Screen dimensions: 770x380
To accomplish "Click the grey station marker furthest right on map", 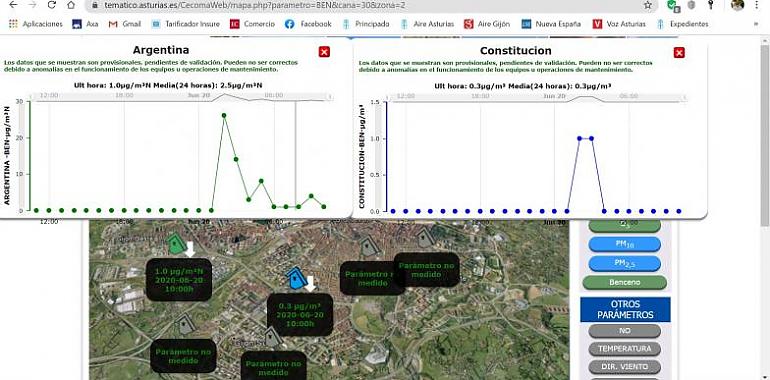I will point(425,238).
